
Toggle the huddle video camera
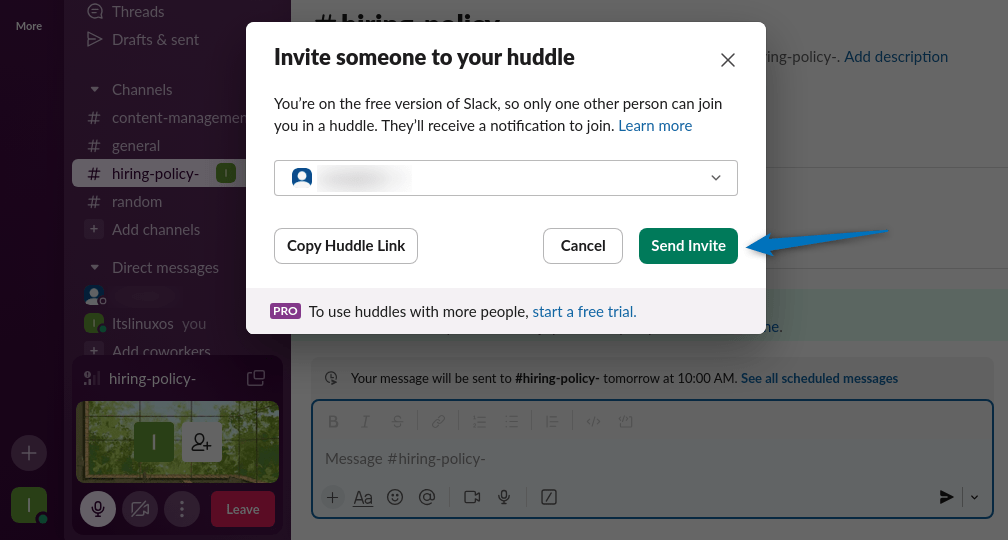tap(140, 509)
